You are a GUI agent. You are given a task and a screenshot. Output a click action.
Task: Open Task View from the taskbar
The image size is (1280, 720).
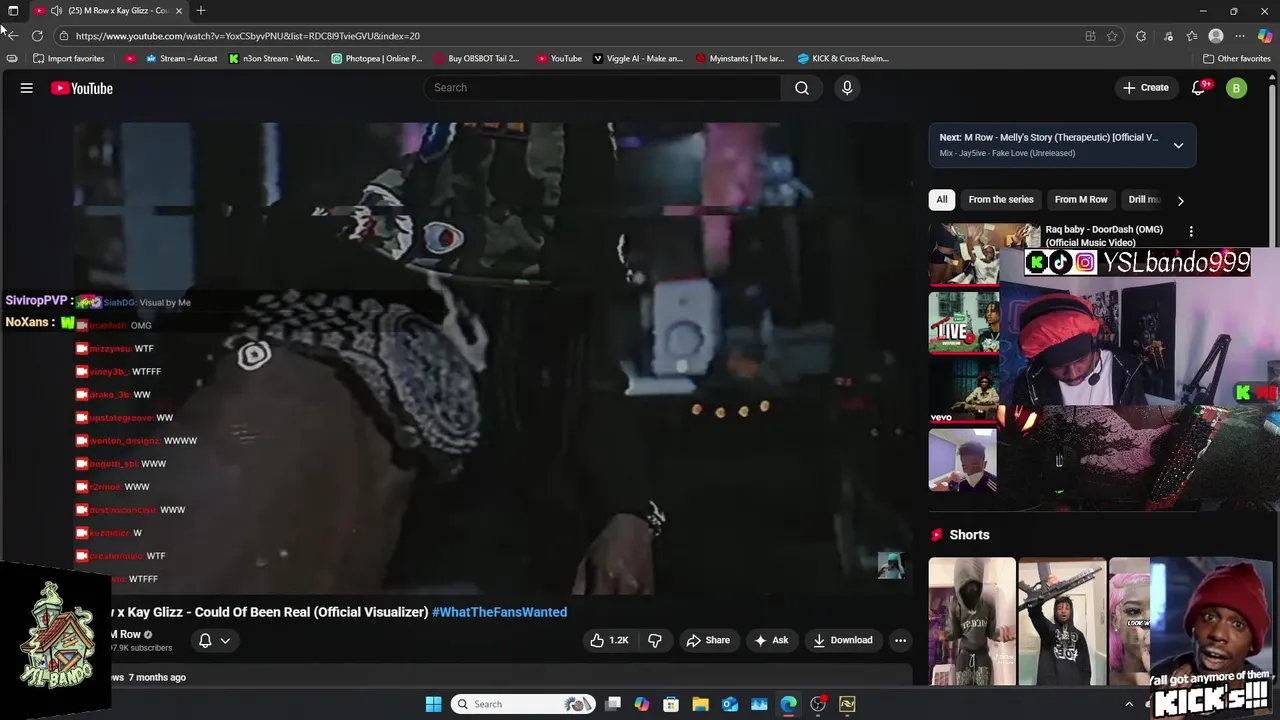click(x=613, y=704)
